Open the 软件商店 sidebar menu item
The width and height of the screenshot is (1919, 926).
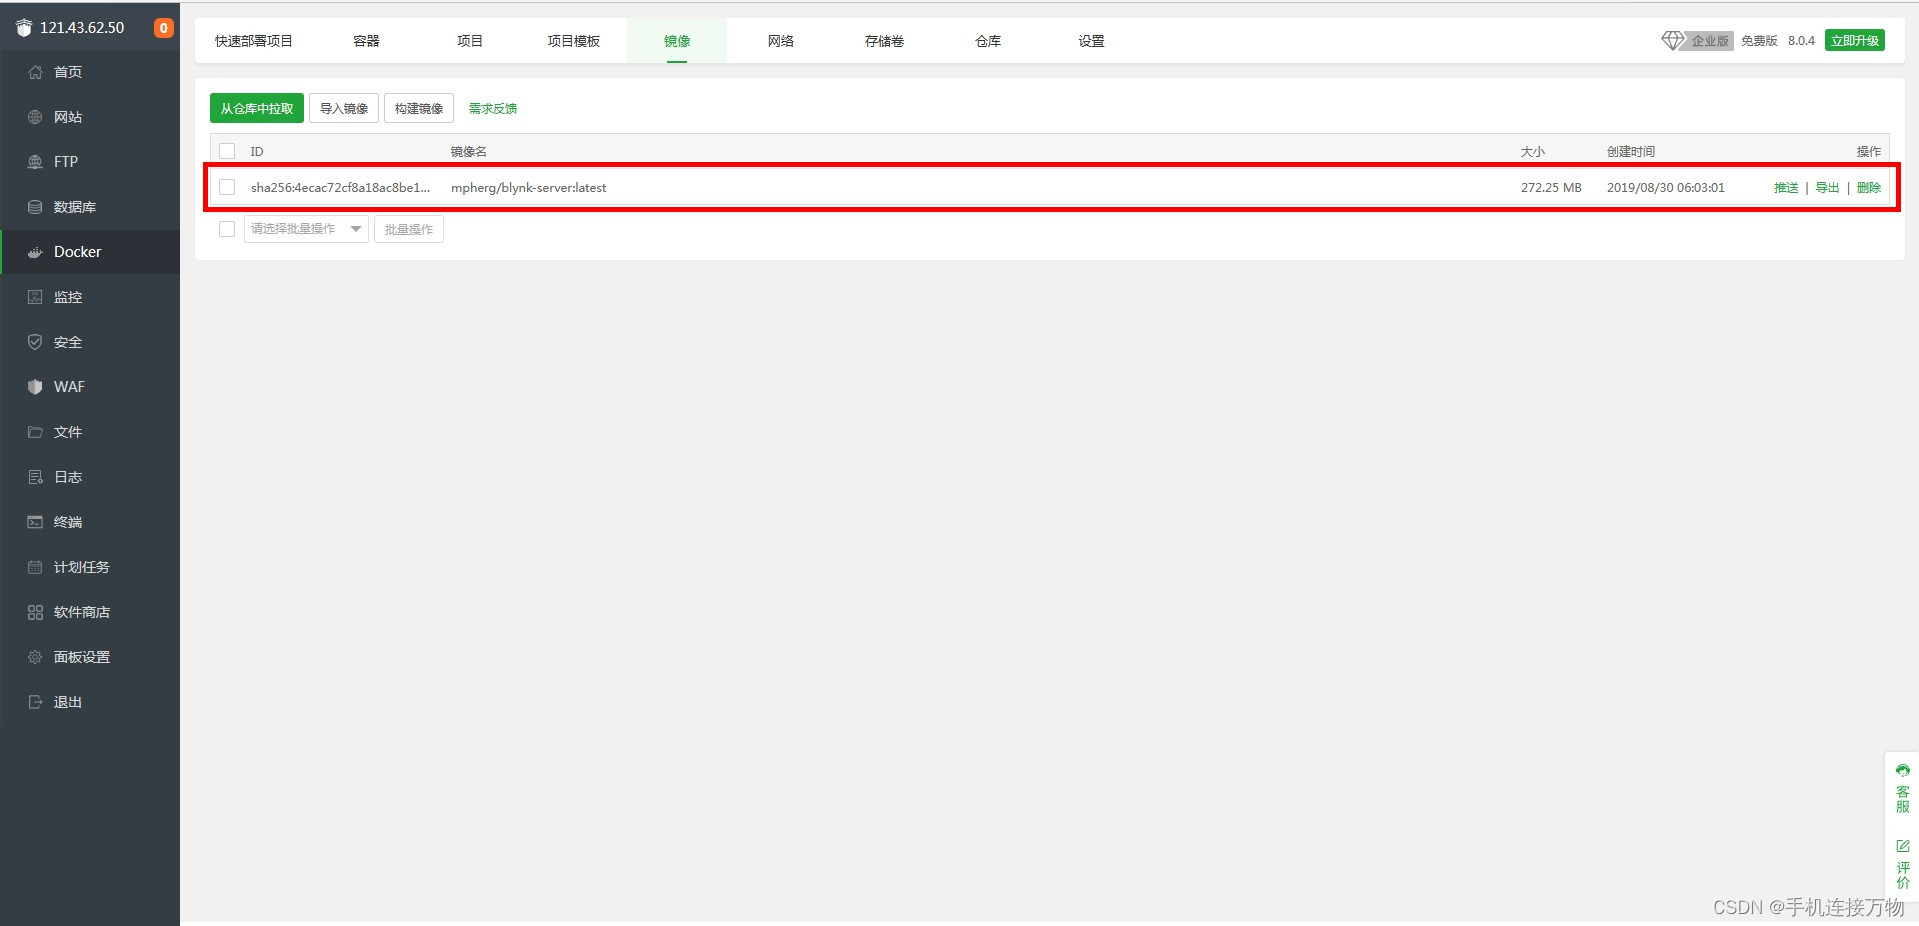(90, 612)
